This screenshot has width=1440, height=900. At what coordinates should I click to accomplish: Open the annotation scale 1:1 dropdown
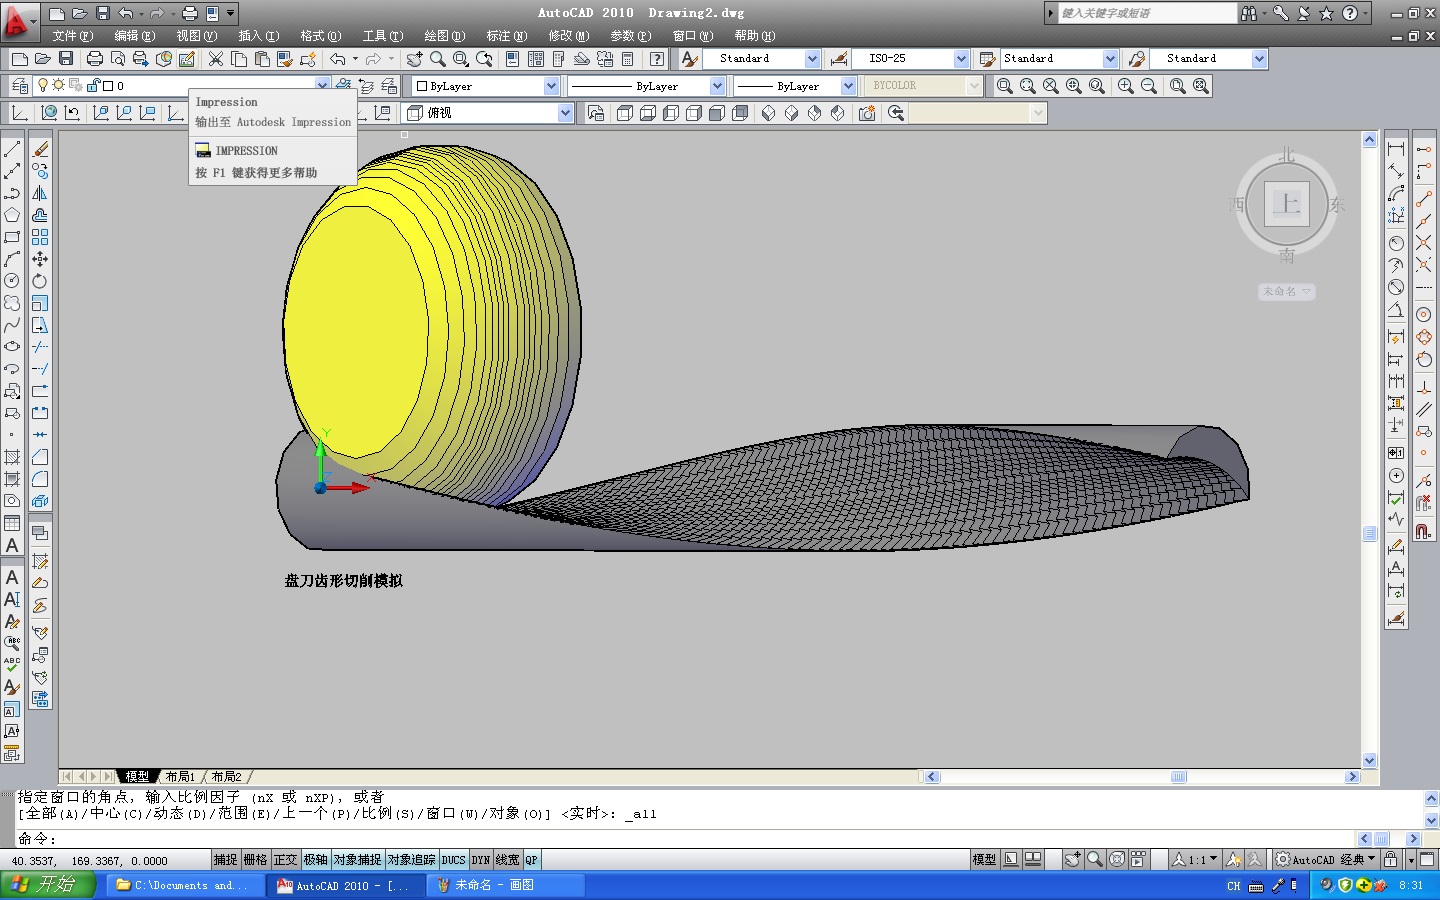coord(1194,860)
